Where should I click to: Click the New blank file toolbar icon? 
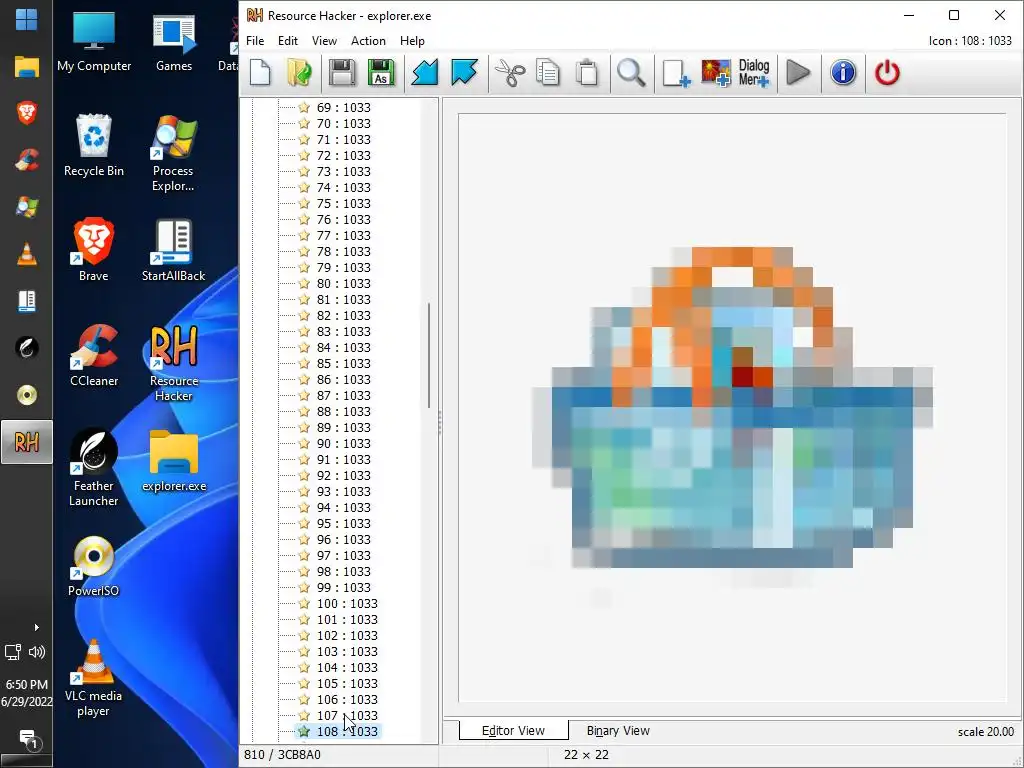pos(260,72)
